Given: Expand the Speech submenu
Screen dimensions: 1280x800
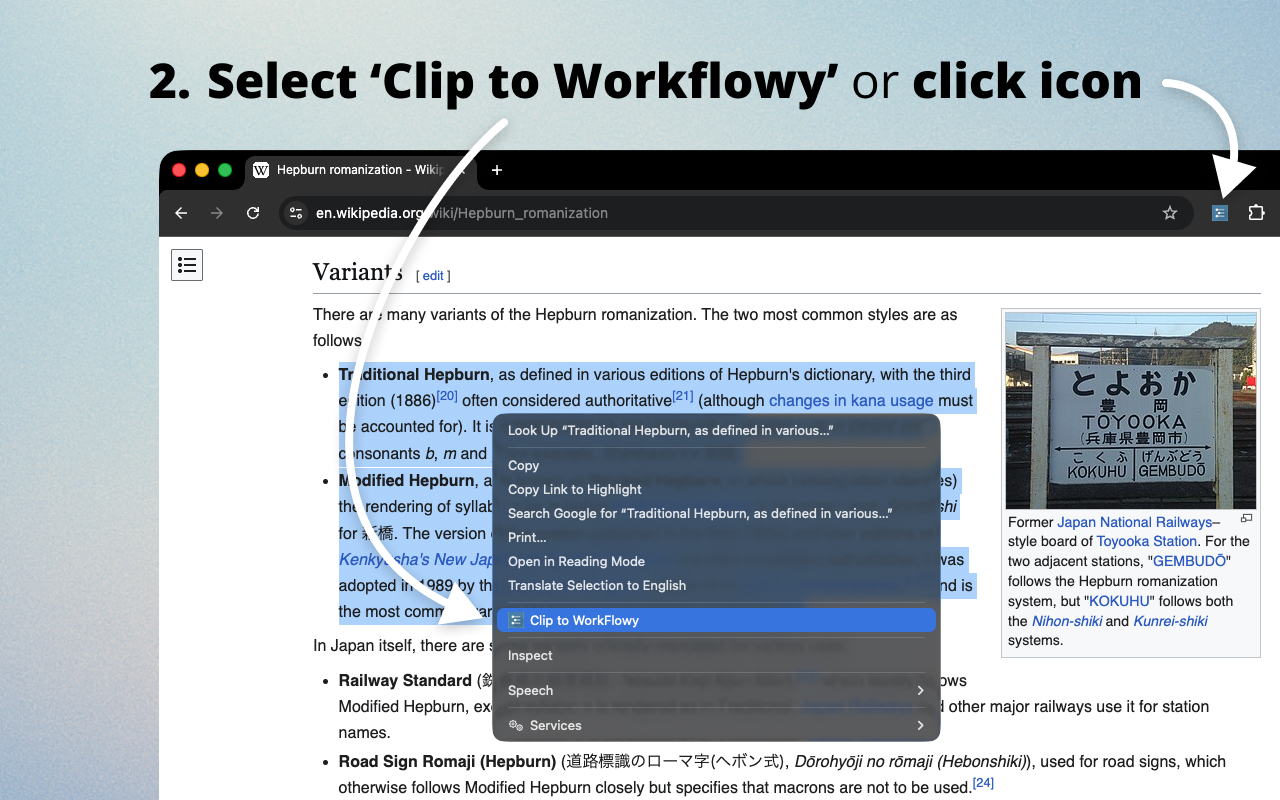Looking at the screenshot, I should pos(920,690).
